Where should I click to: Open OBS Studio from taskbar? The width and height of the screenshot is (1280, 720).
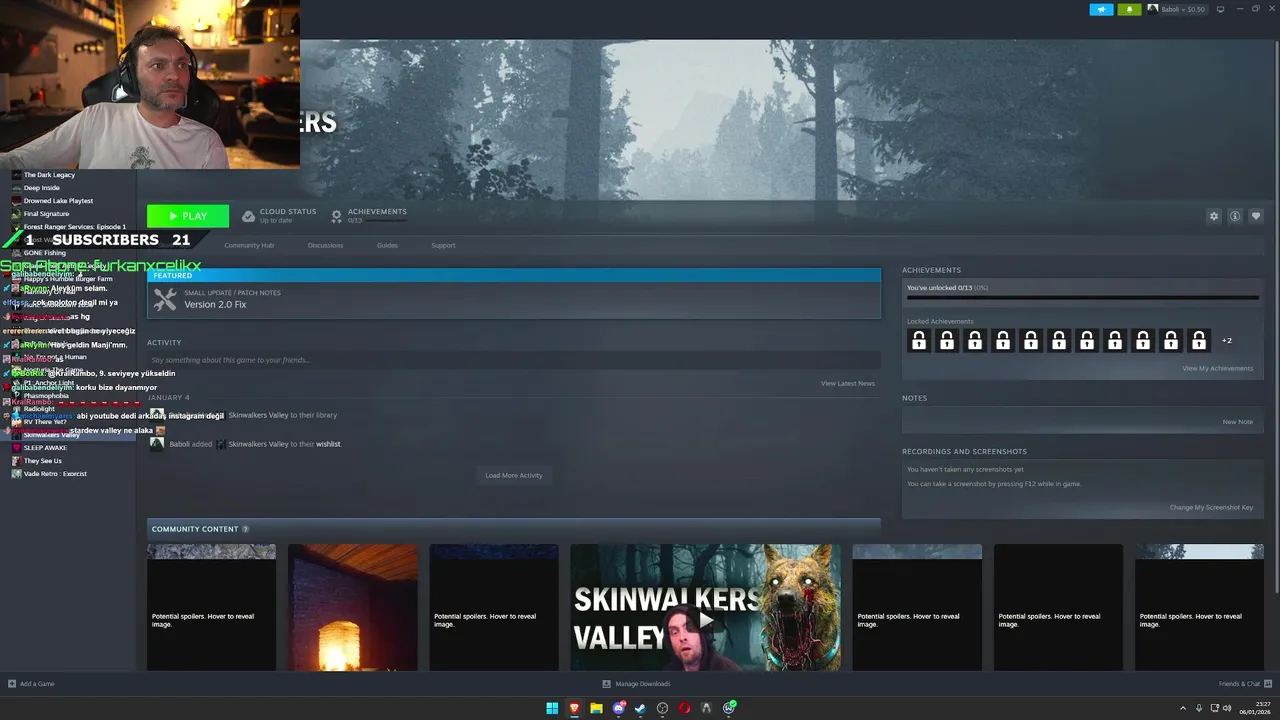tap(662, 708)
